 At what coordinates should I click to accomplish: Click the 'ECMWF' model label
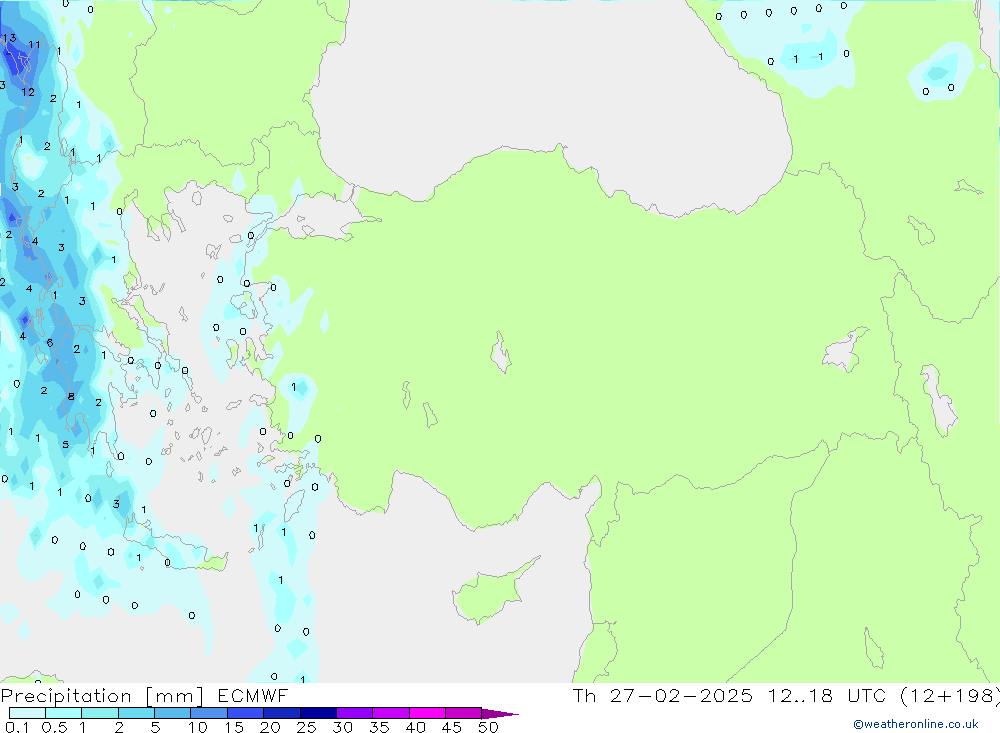coord(253,696)
